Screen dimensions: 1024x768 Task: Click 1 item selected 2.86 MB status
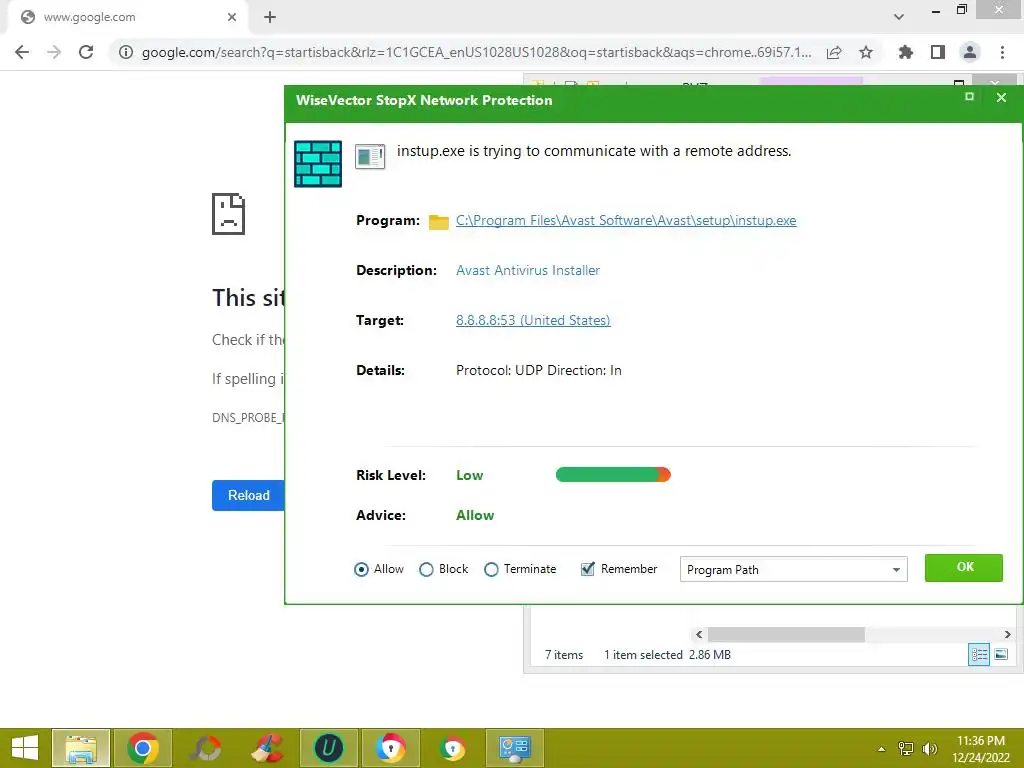[x=667, y=655]
